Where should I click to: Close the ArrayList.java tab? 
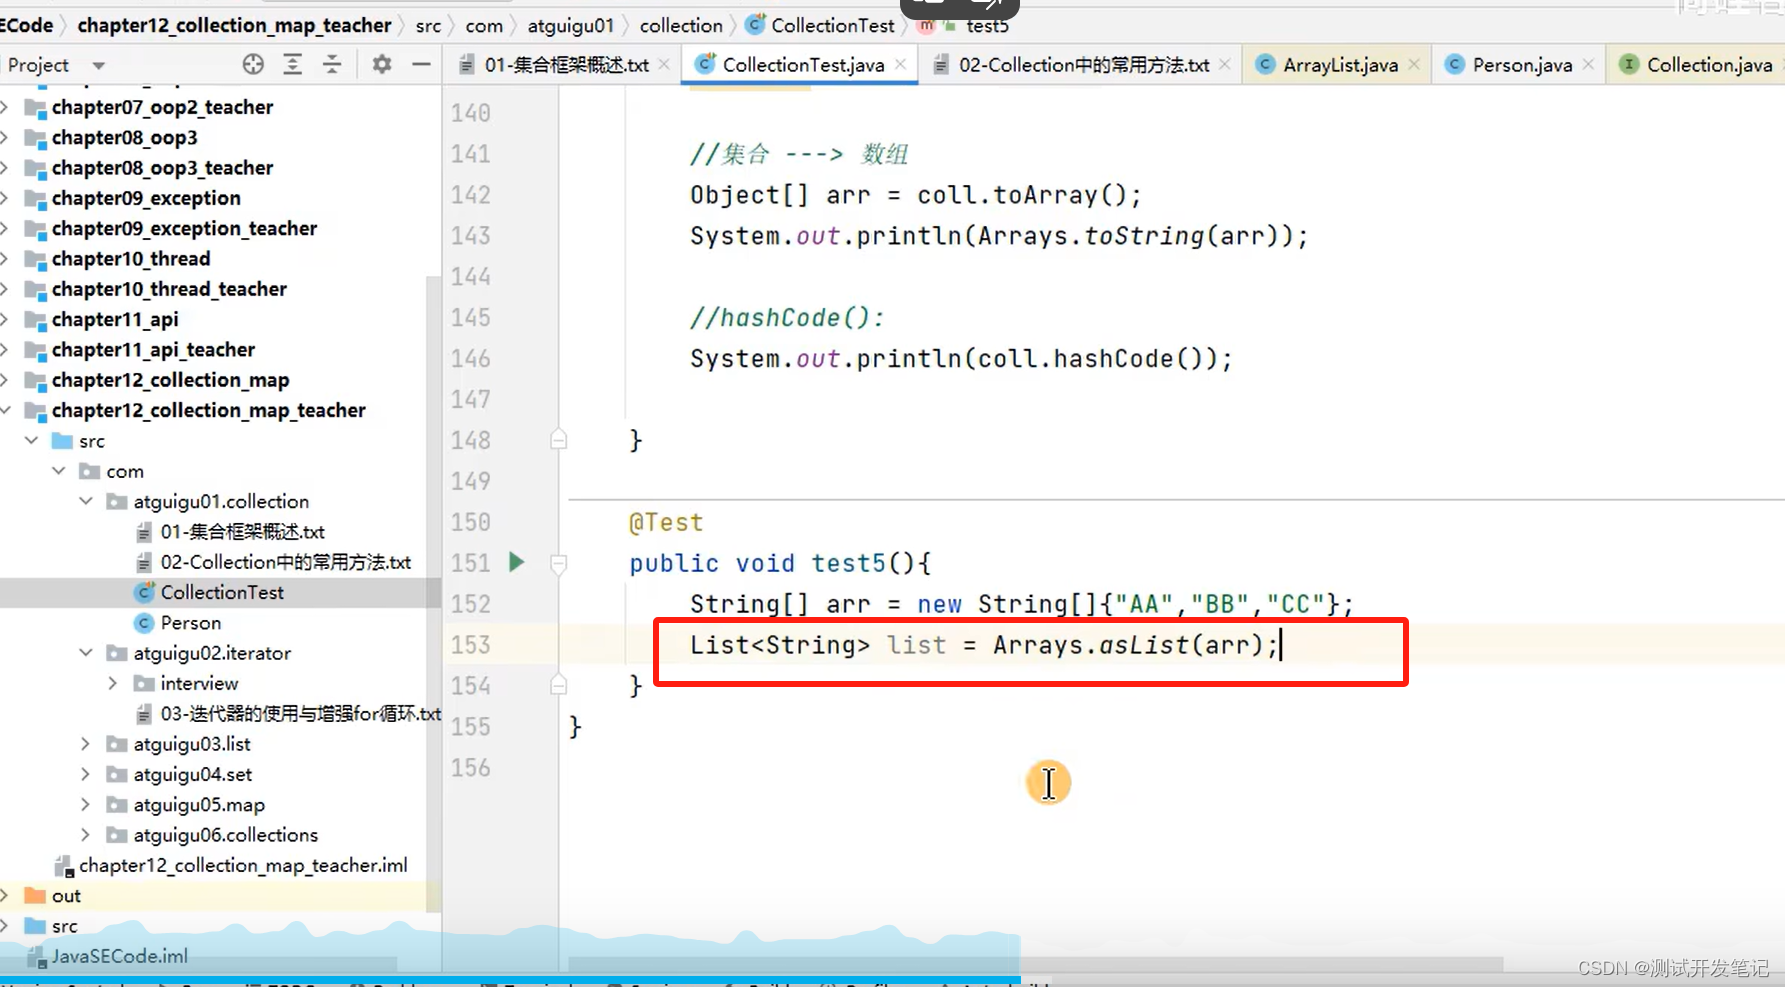(1414, 64)
